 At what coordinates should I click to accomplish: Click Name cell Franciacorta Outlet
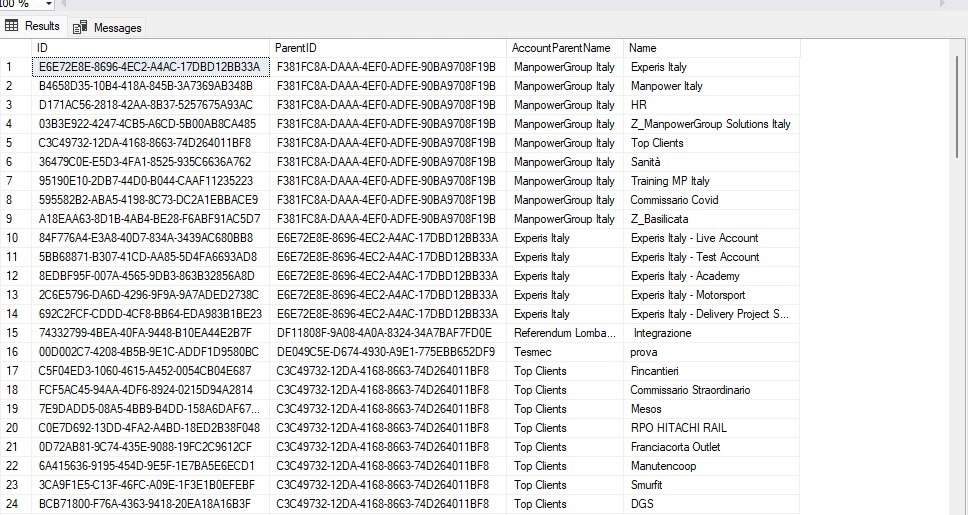click(712, 447)
